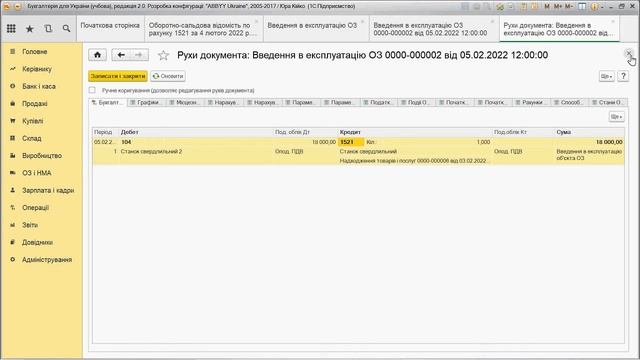Open help with the question mark button
640x360 pixels.
tap(623, 76)
